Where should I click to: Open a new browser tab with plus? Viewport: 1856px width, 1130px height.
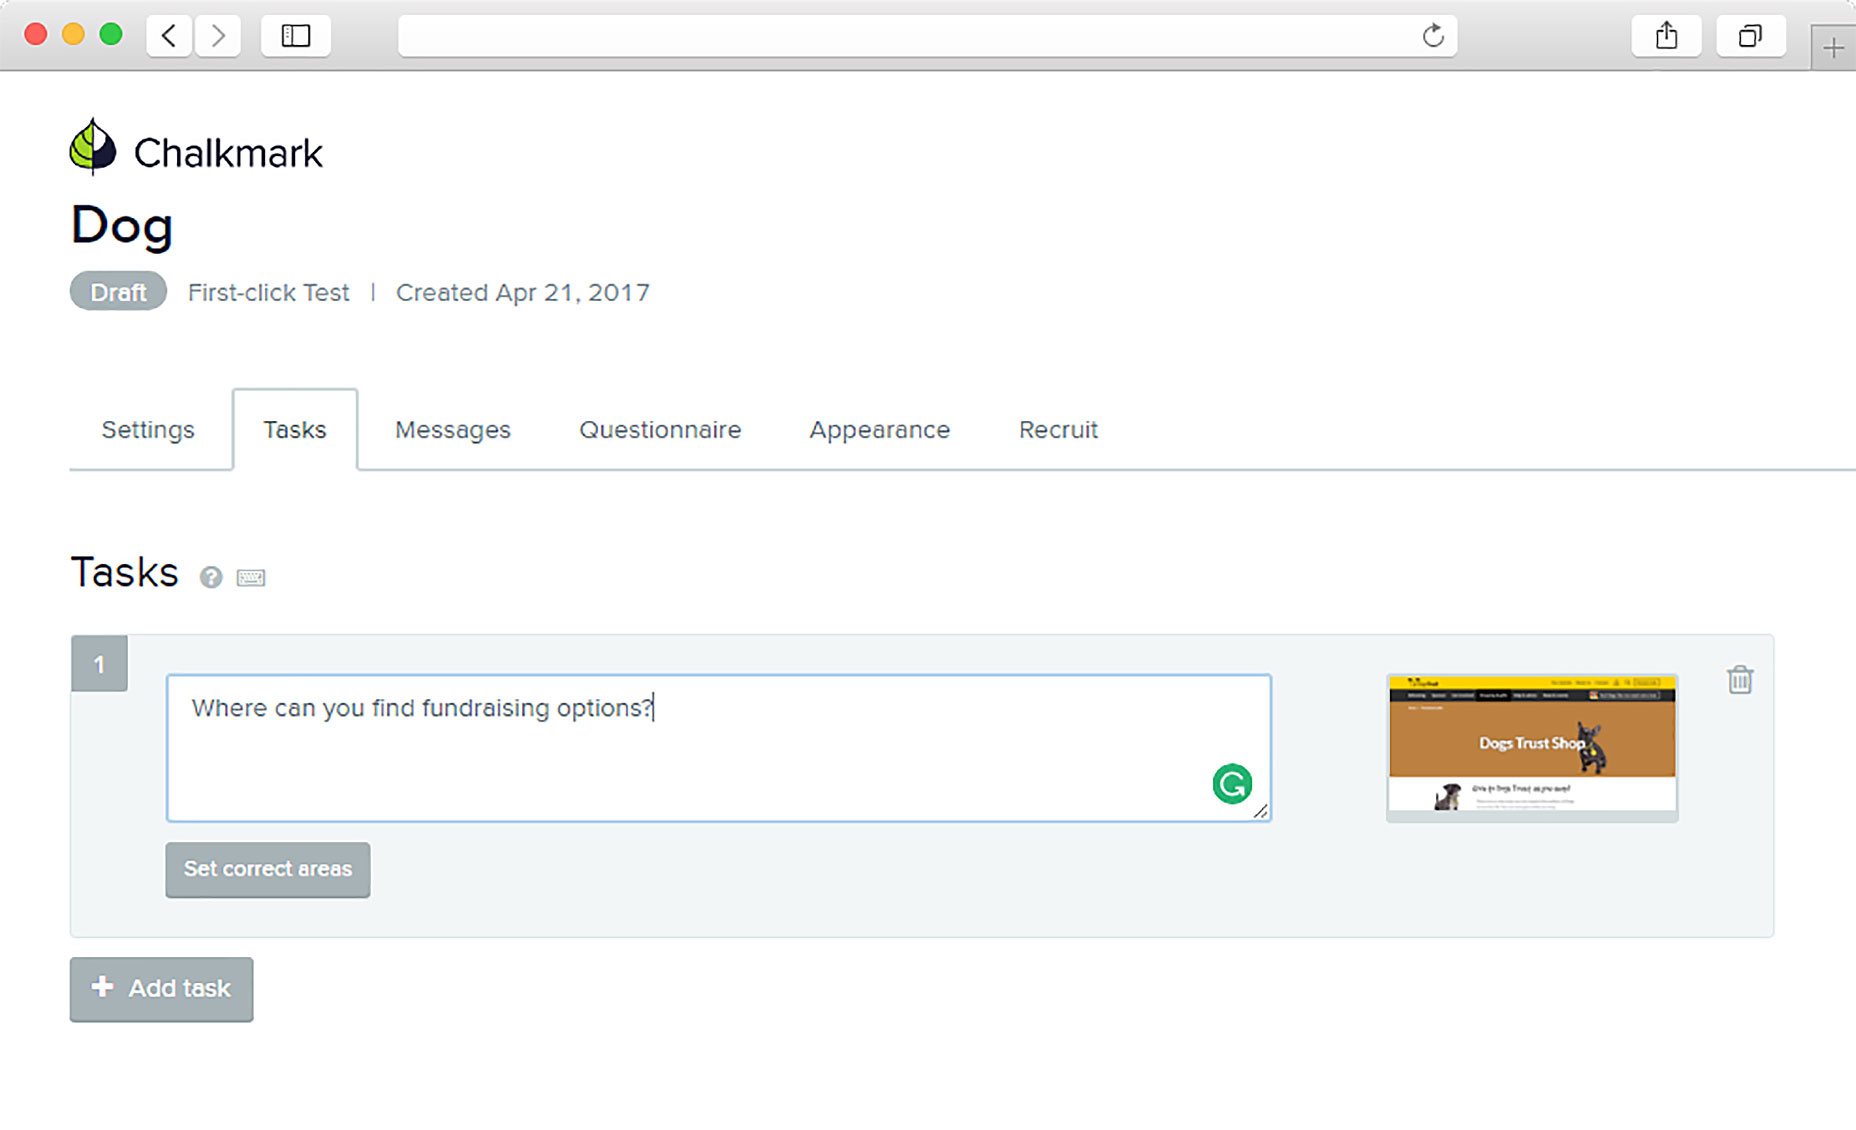point(1832,48)
